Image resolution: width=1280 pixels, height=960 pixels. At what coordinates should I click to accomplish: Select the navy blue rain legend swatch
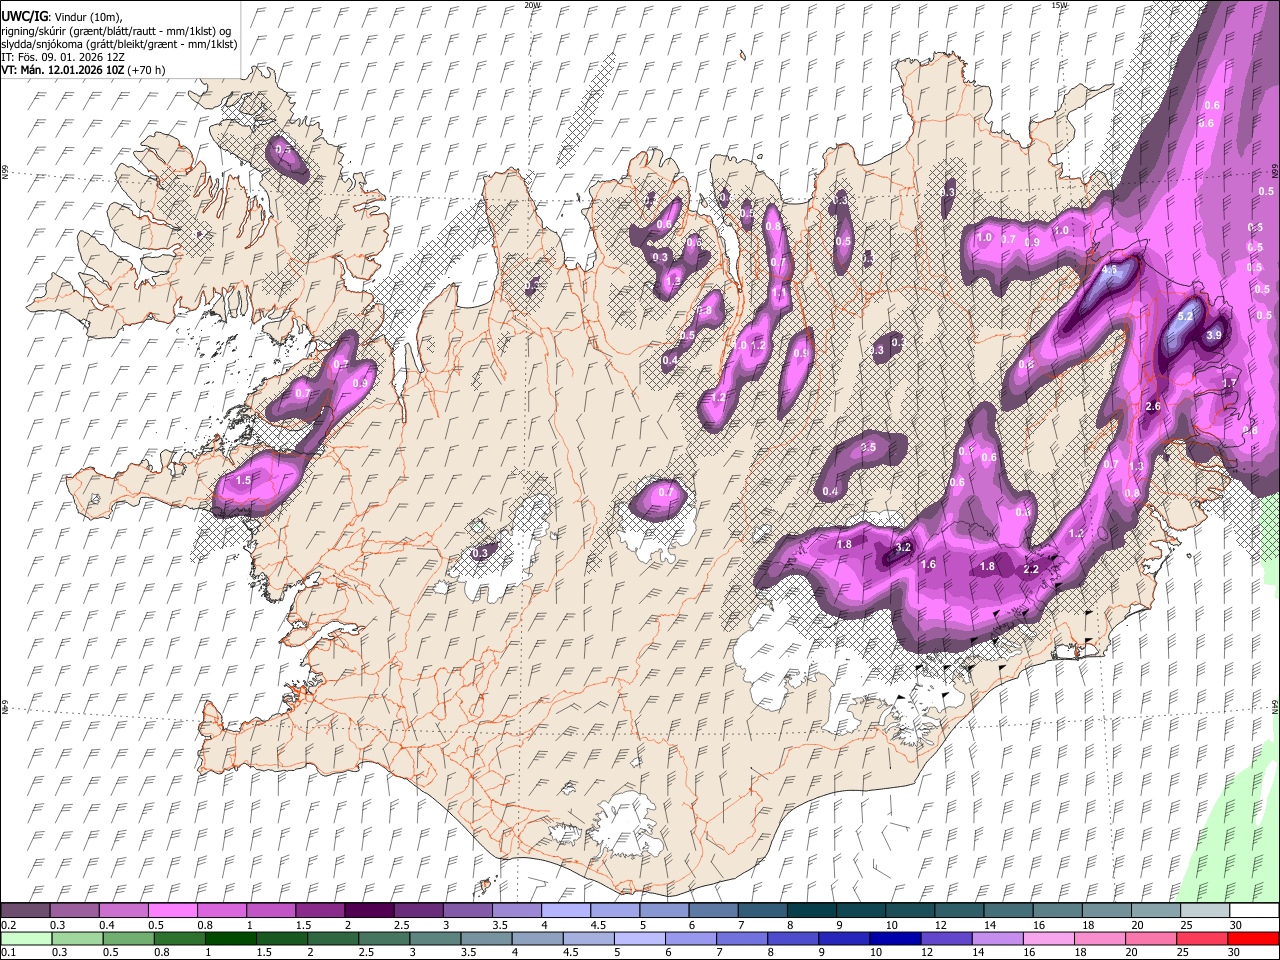point(895,938)
